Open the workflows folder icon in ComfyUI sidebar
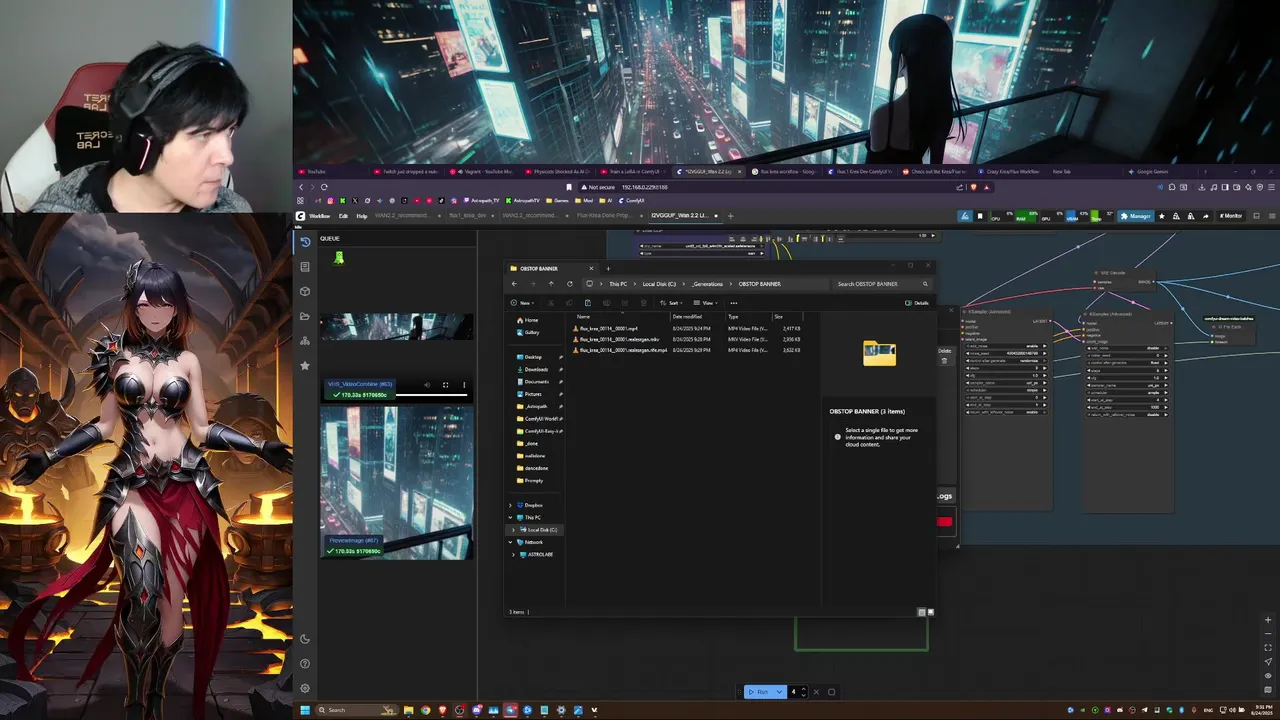 pos(305,316)
